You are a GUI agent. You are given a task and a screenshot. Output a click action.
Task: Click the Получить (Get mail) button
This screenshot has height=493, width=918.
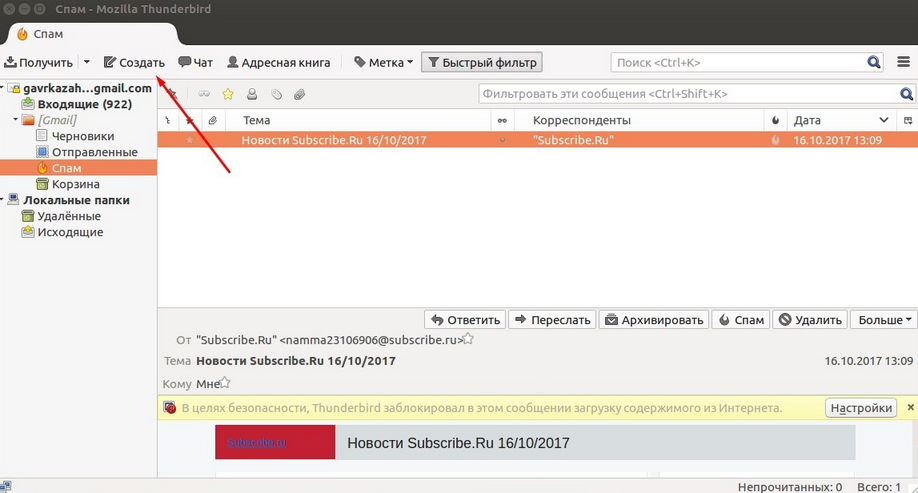pos(39,62)
